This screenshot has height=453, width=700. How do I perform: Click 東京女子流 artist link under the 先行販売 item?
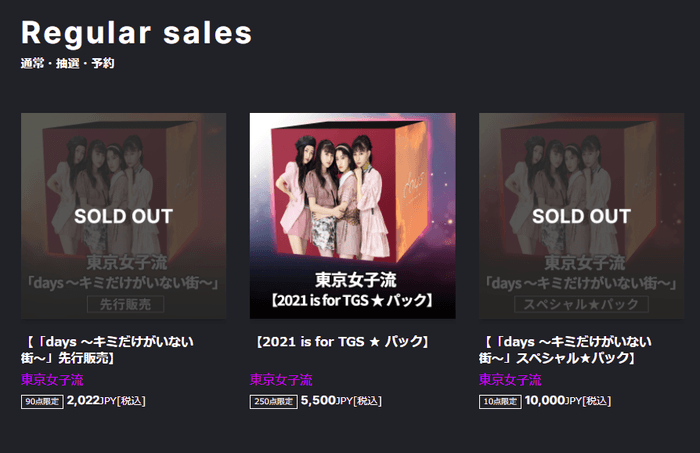[52, 380]
